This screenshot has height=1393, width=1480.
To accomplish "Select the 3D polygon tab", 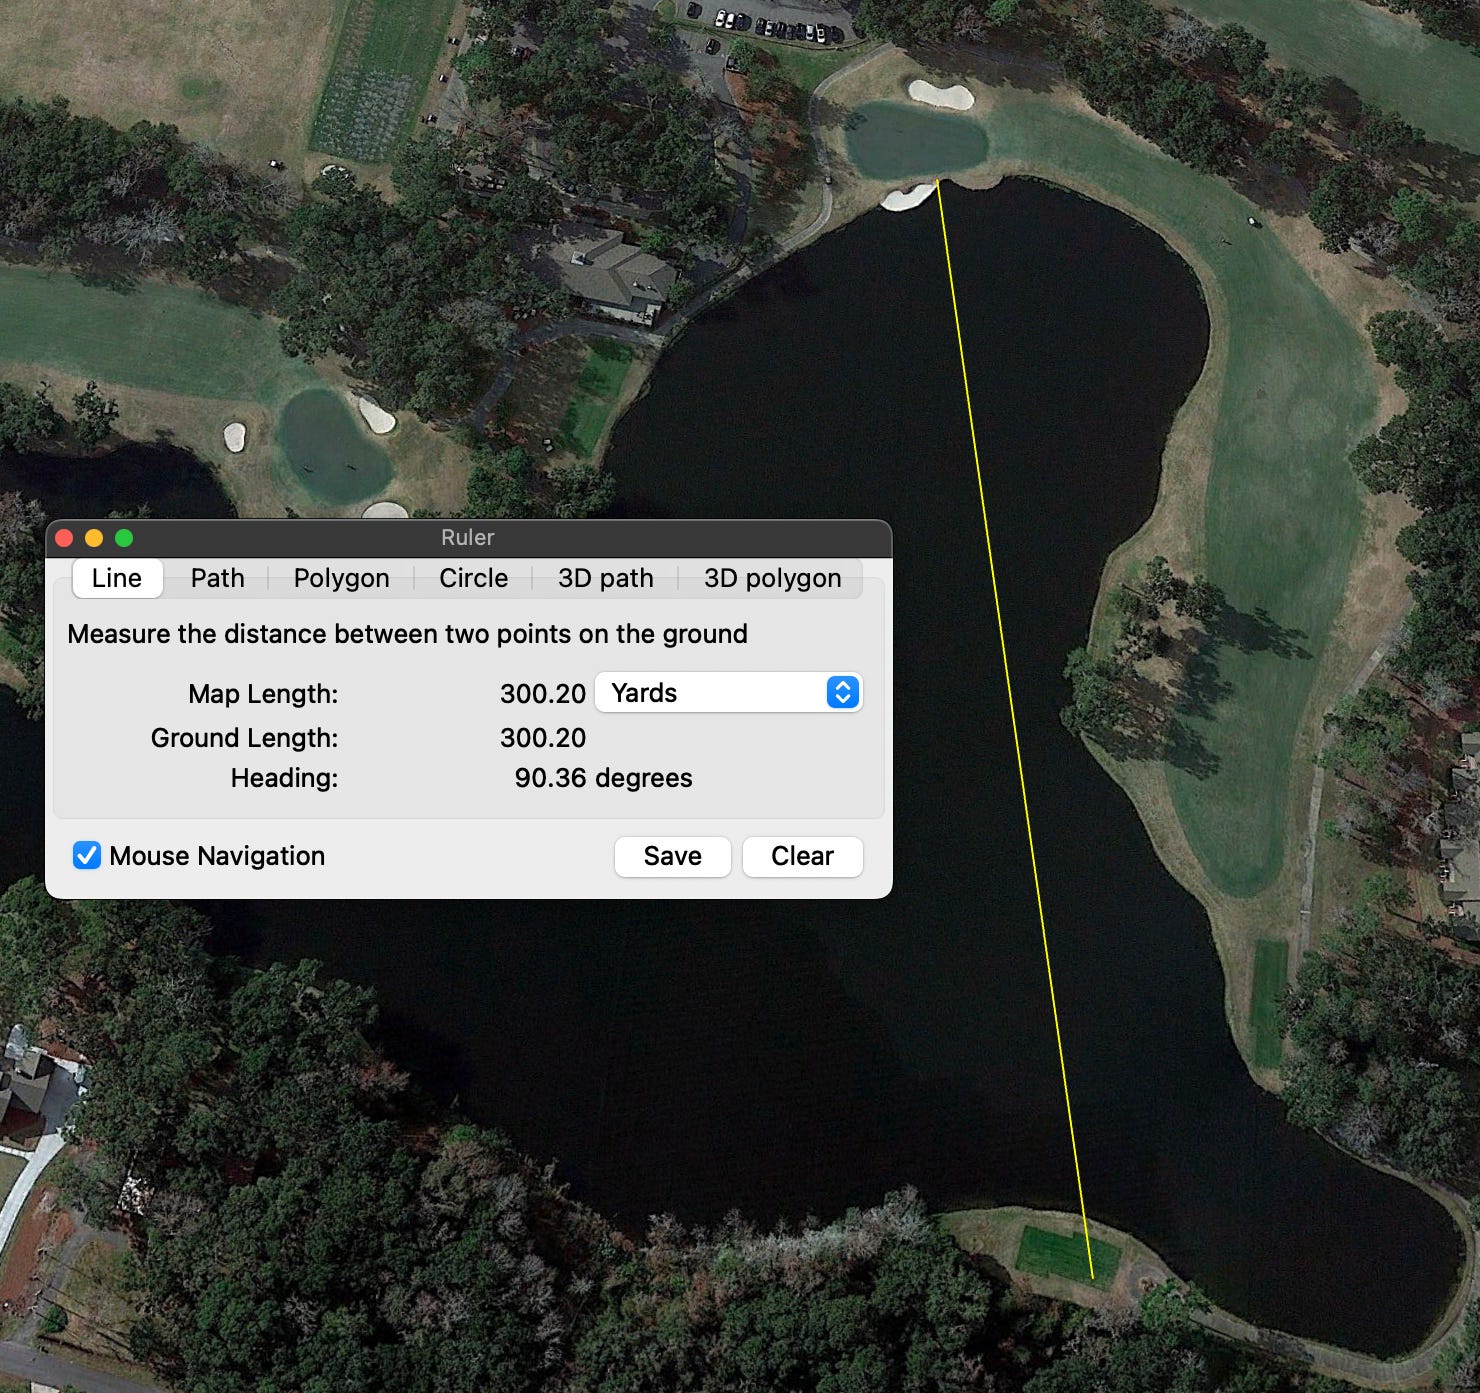I will pyautogui.click(x=773, y=578).
